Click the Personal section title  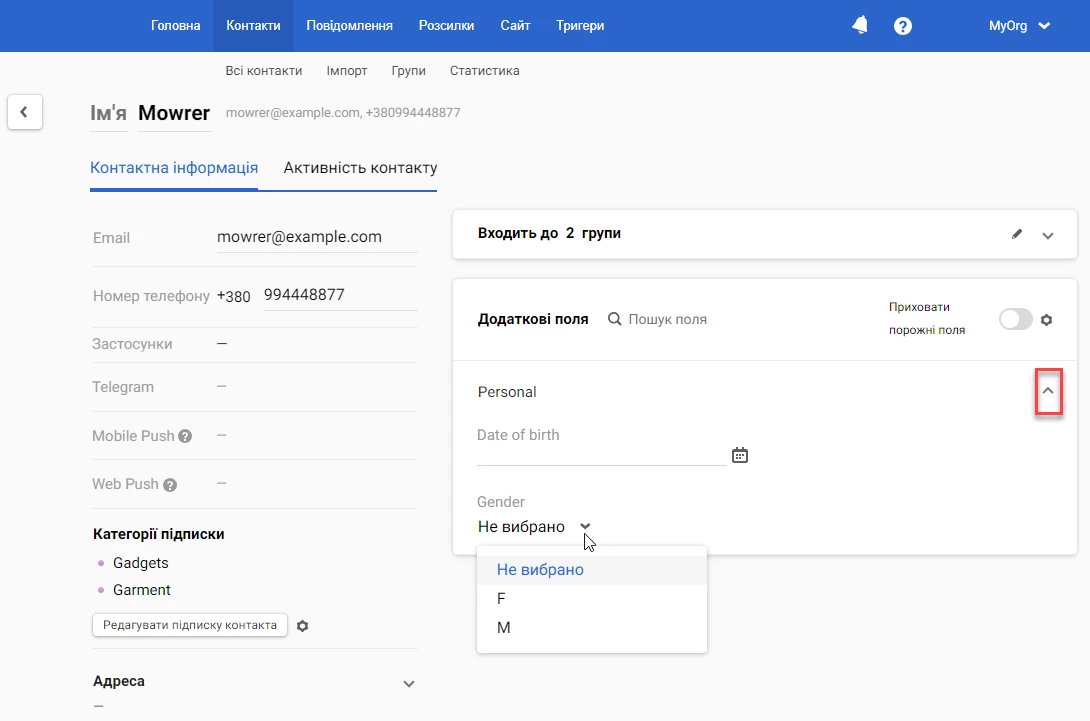507,392
